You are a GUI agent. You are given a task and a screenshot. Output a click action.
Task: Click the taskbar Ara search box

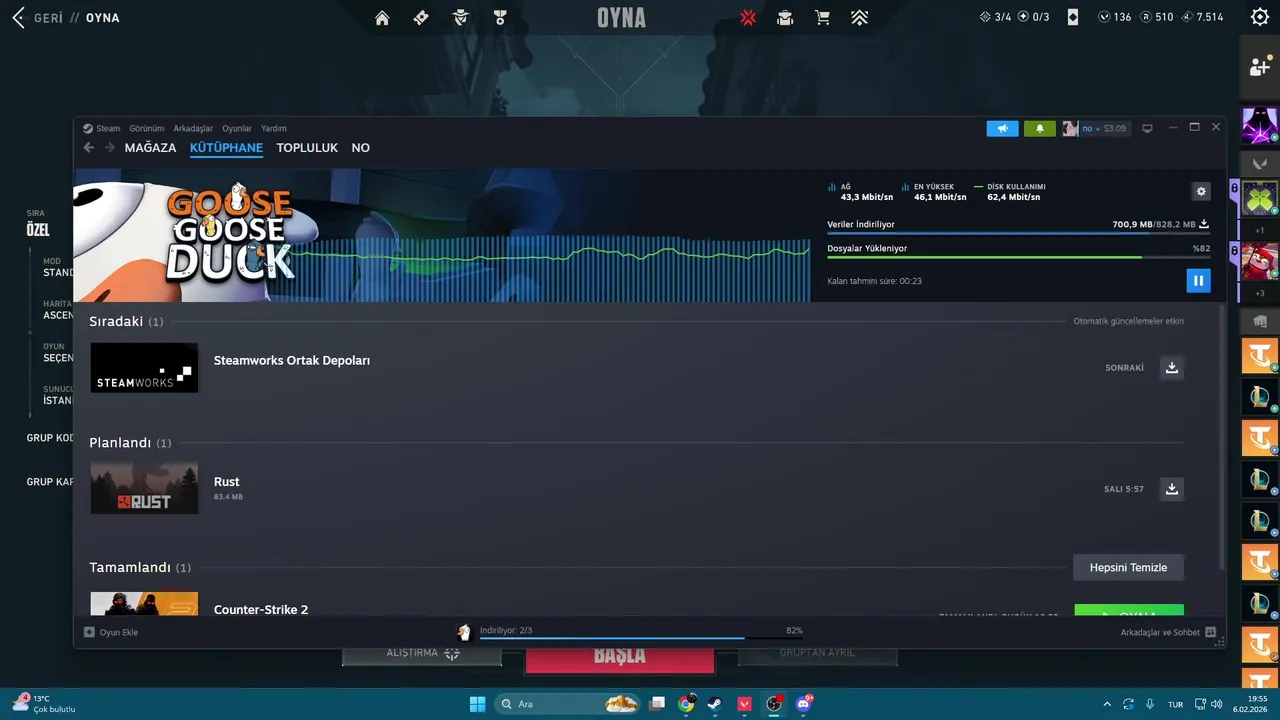(x=567, y=704)
